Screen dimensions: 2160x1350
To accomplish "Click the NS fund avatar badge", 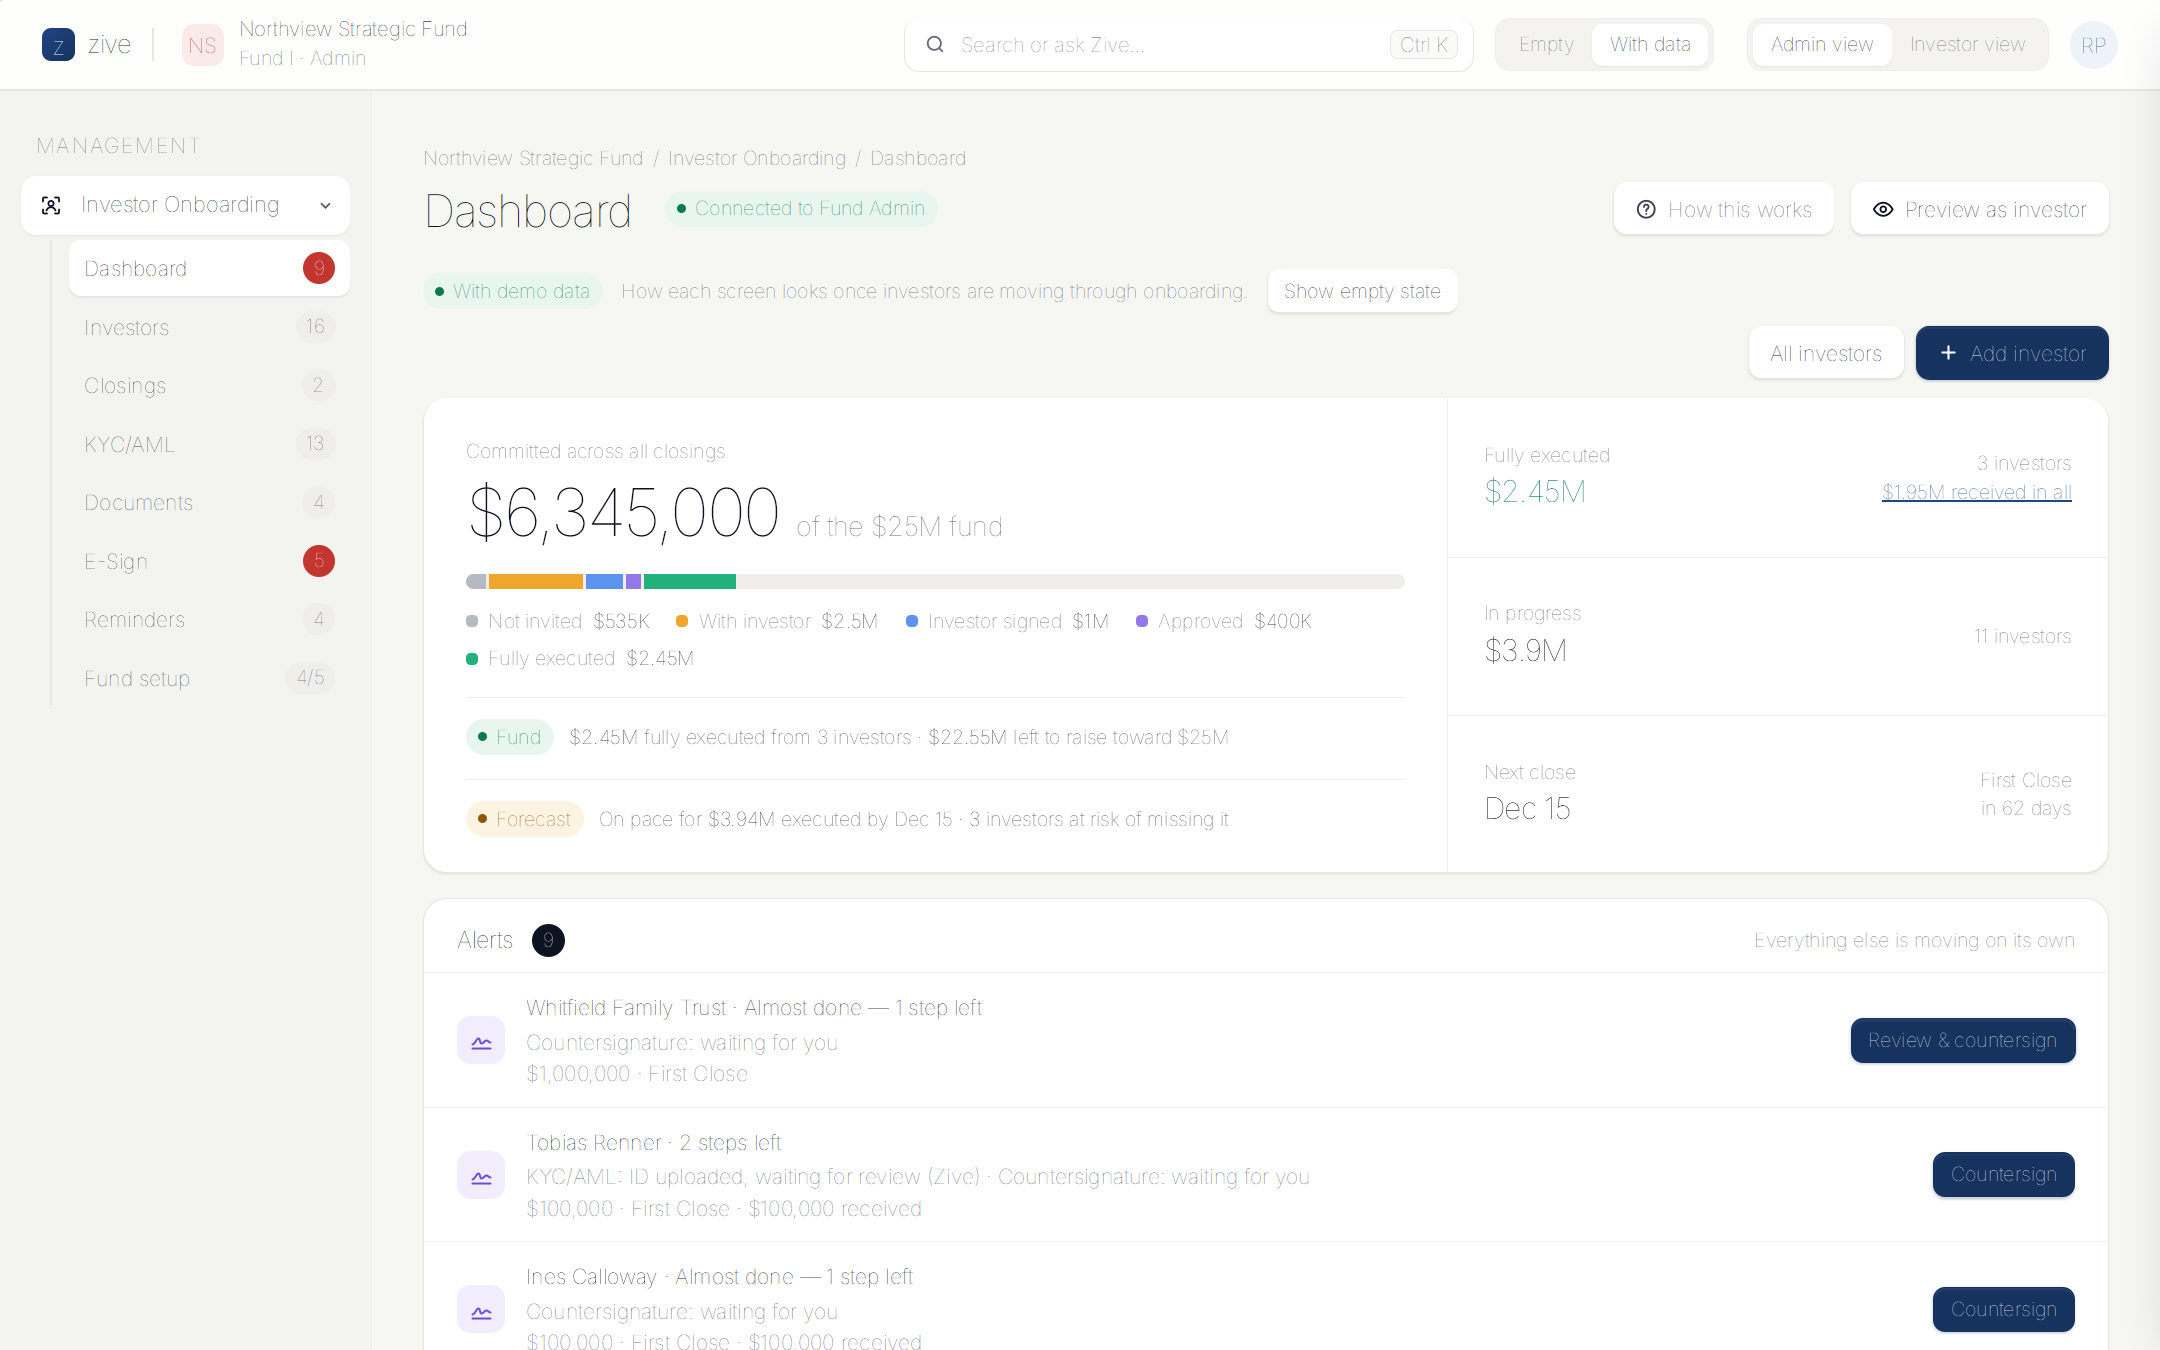I will point(202,45).
